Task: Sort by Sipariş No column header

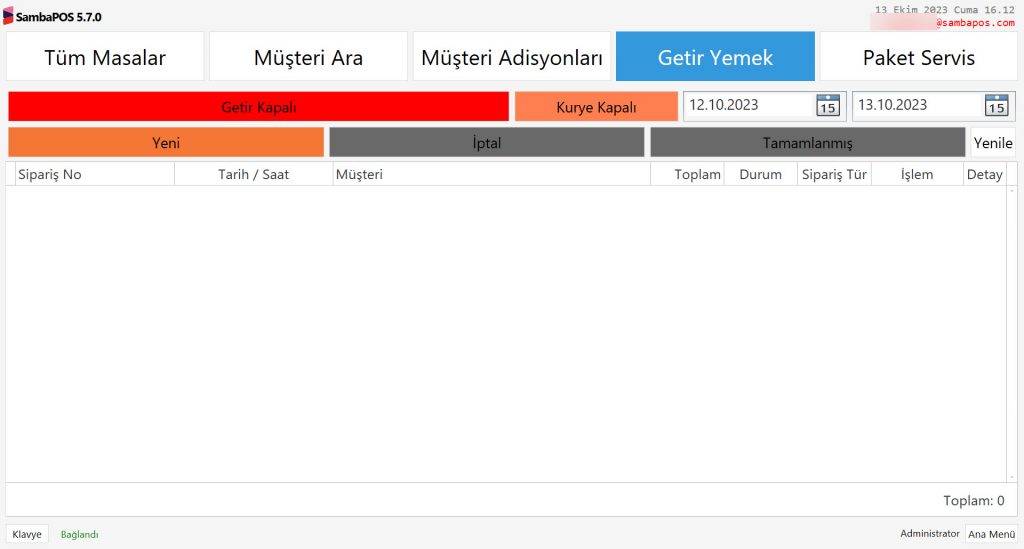Action: tap(95, 174)
